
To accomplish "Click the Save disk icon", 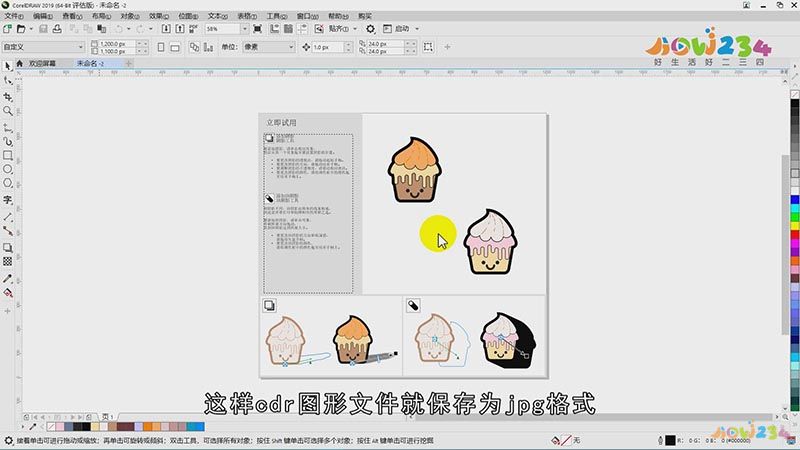I will (43, 29).
